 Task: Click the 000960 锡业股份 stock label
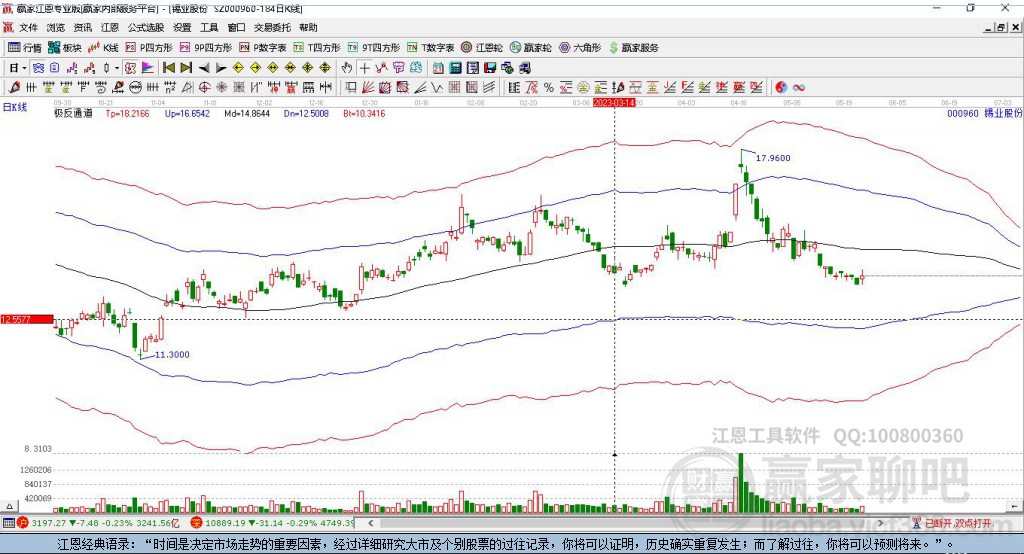[984, 114]
